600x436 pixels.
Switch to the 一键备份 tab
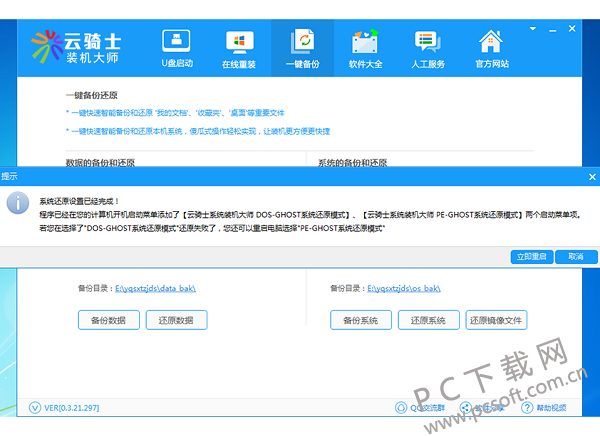[x=303, y=48]
